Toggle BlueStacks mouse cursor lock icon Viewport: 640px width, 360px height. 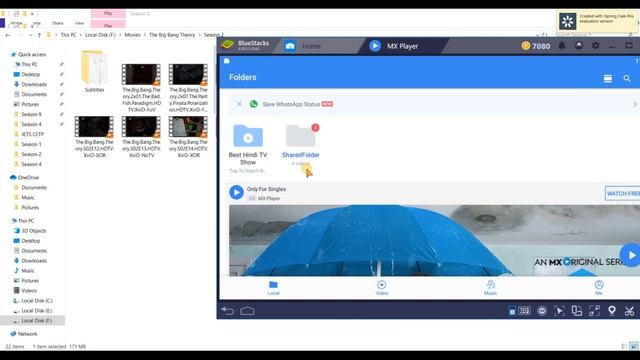559,311
